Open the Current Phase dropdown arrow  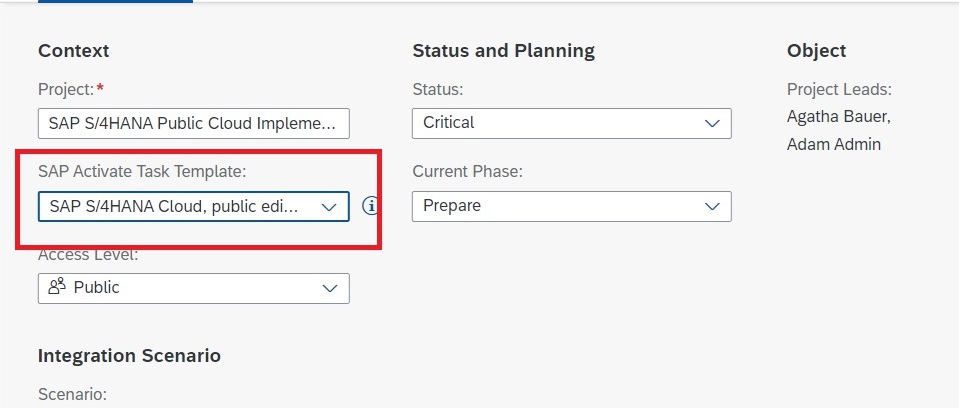tap(712, 206)
